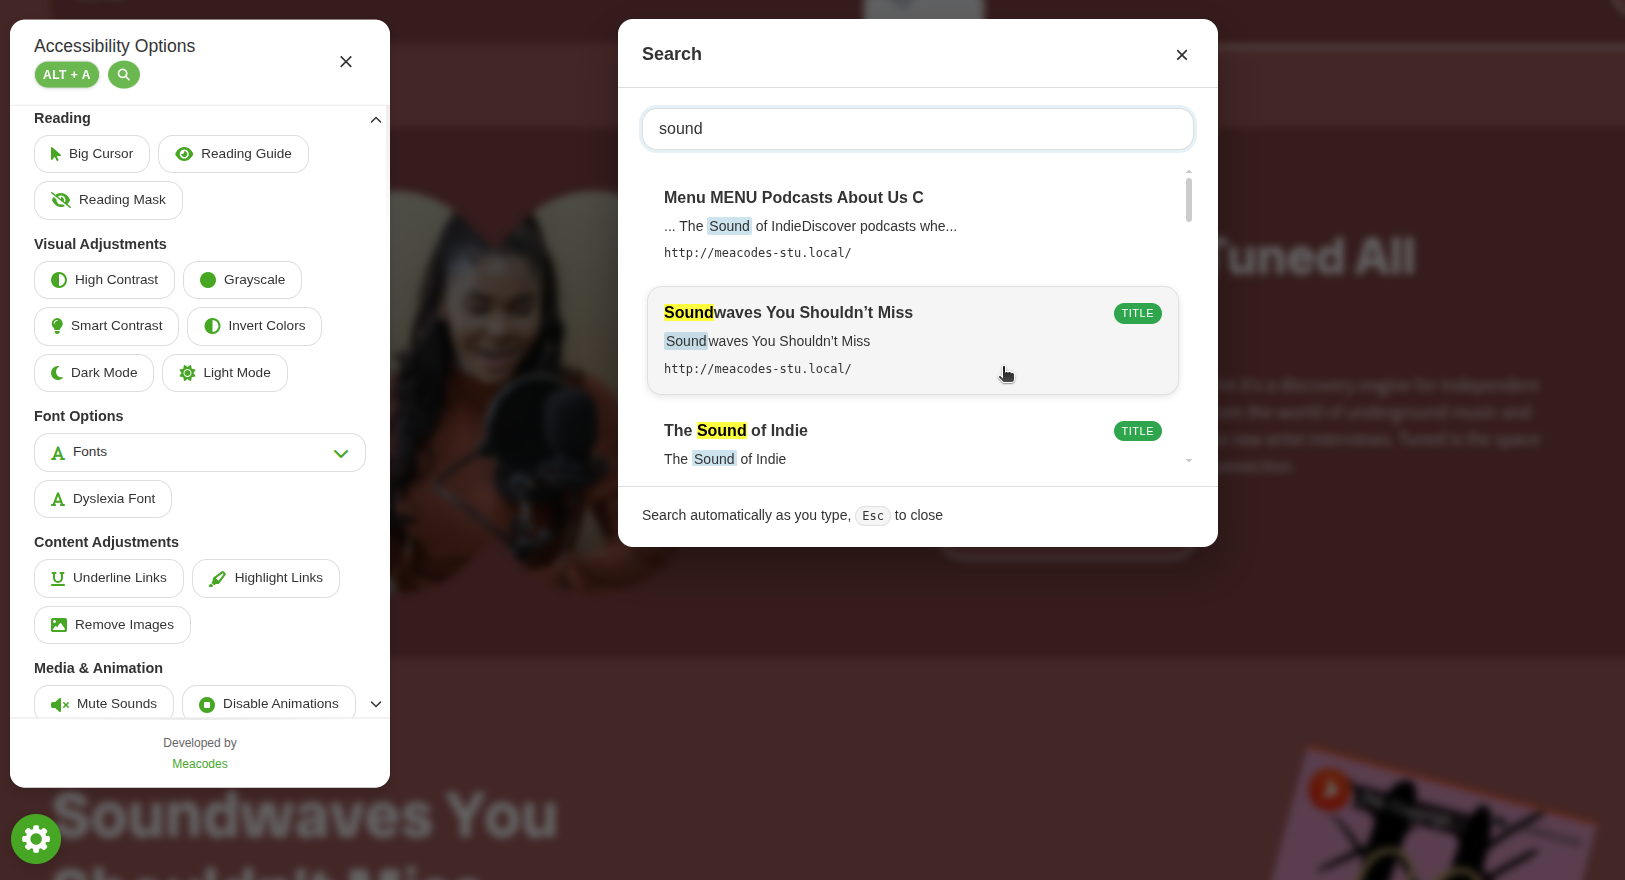The height and width of the screenshot is (880, 1625).
Task: Switch to Dark Mode moon option
Action: point(94,373)
